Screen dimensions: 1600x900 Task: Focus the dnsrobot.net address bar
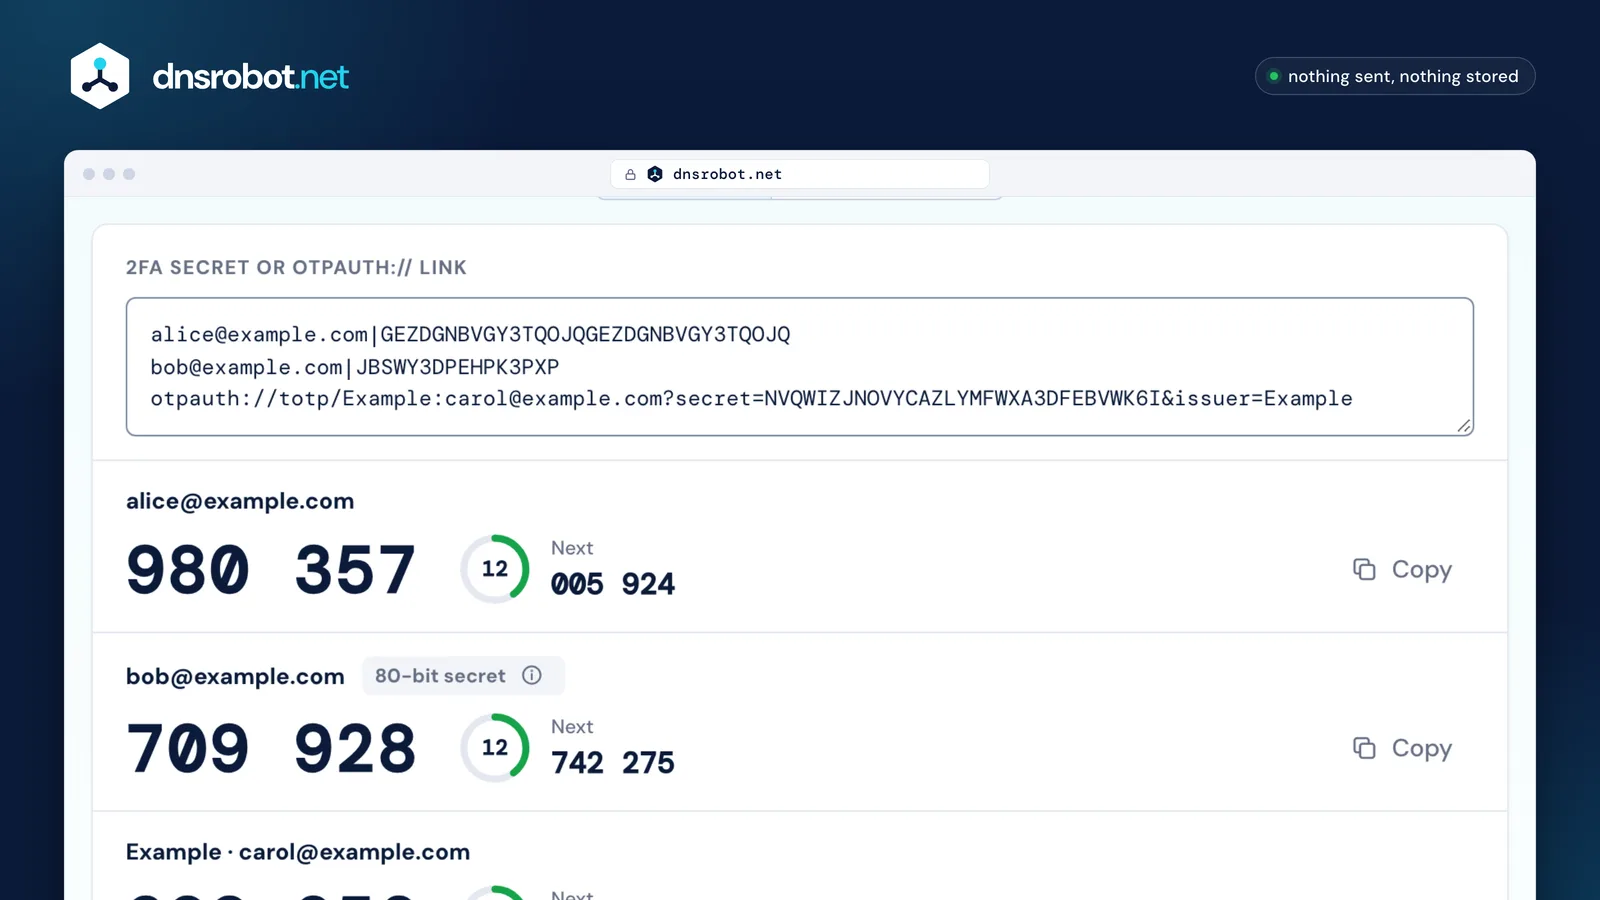click(x=800, y=174)
